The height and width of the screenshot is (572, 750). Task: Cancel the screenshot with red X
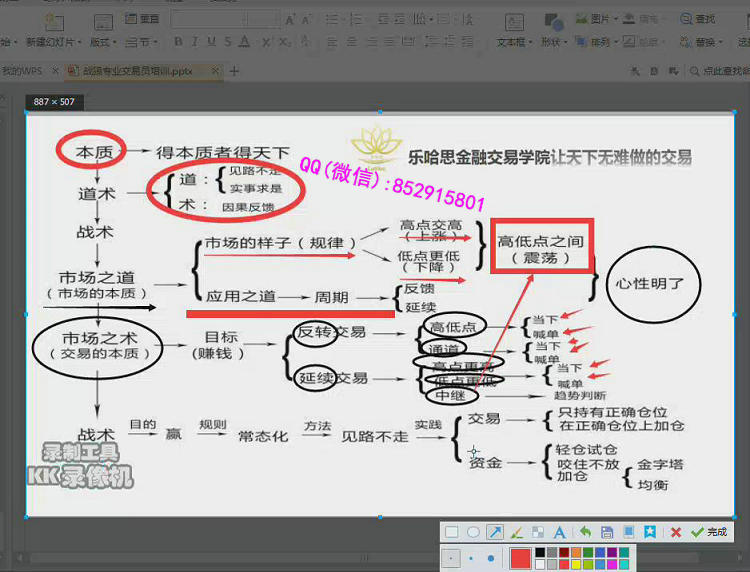click(676, 532)
